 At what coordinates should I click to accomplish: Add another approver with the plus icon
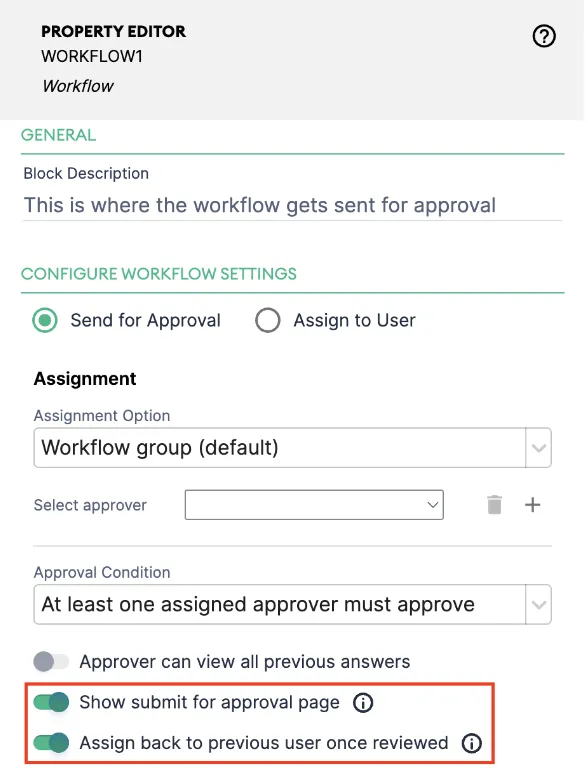(532, 505)
